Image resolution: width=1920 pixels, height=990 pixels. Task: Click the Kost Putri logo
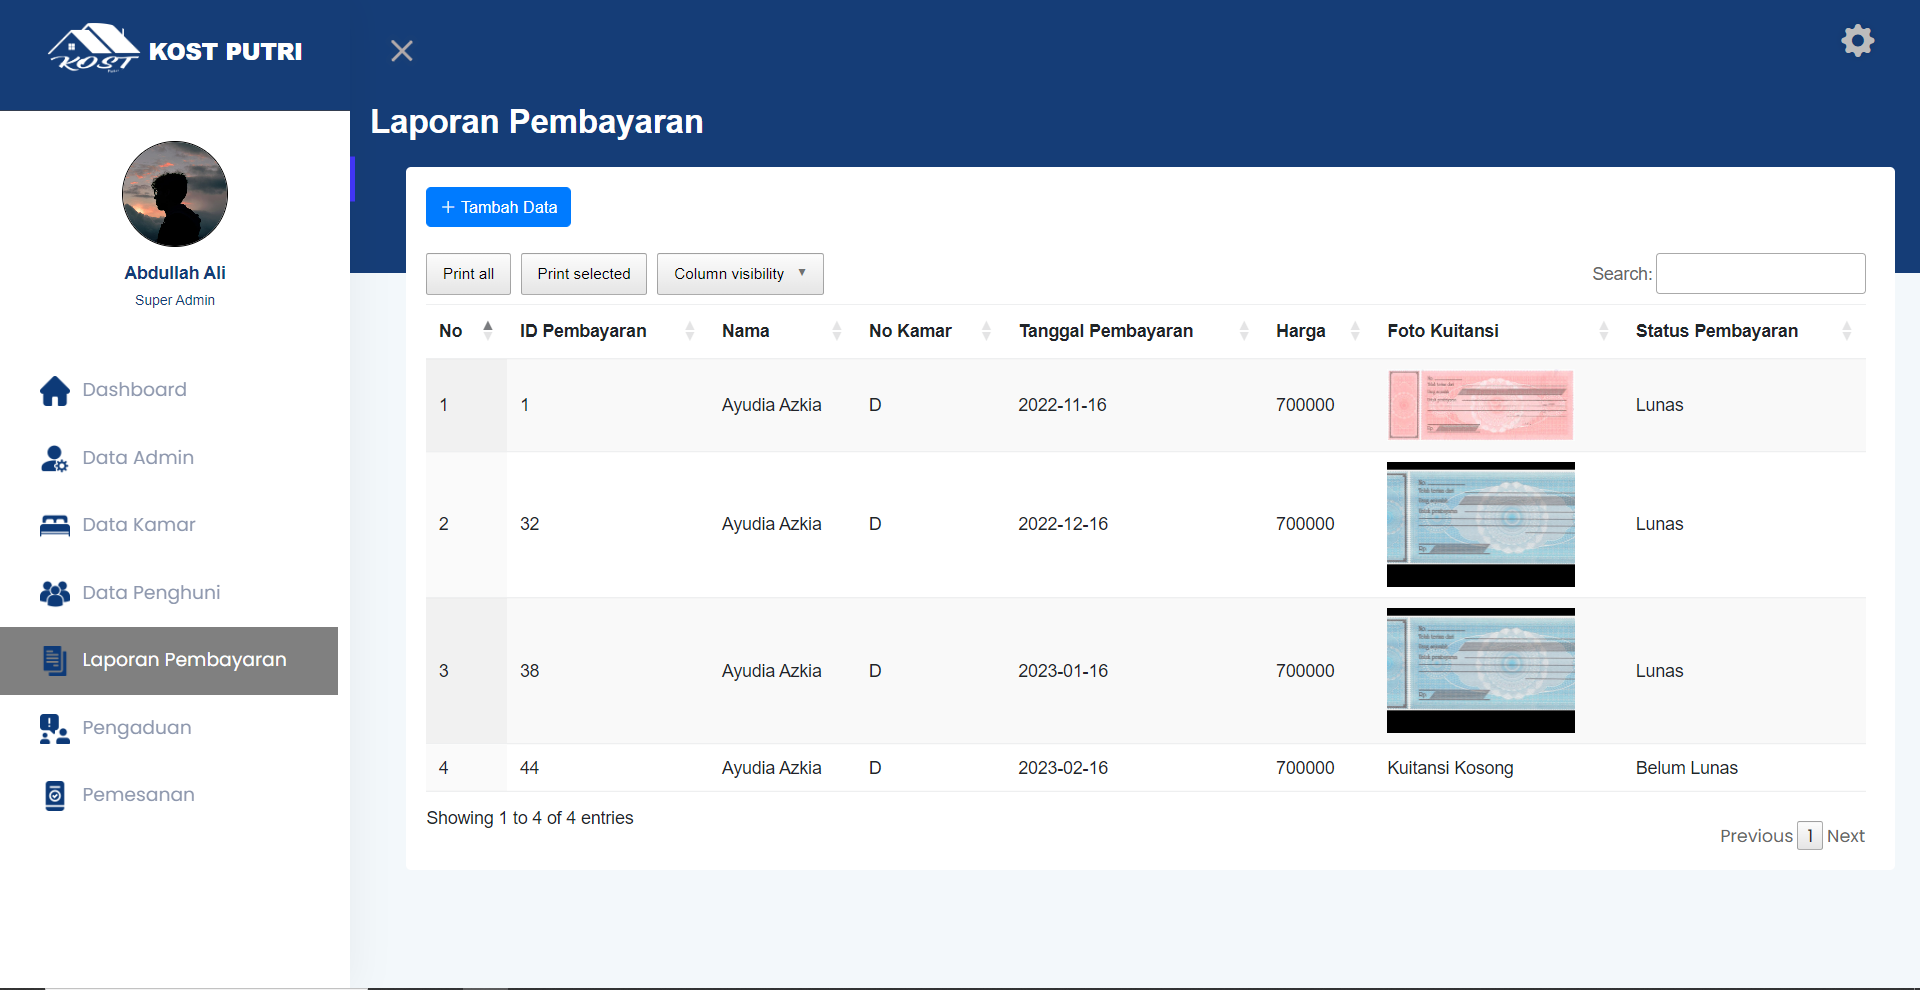tap(175, 50)
